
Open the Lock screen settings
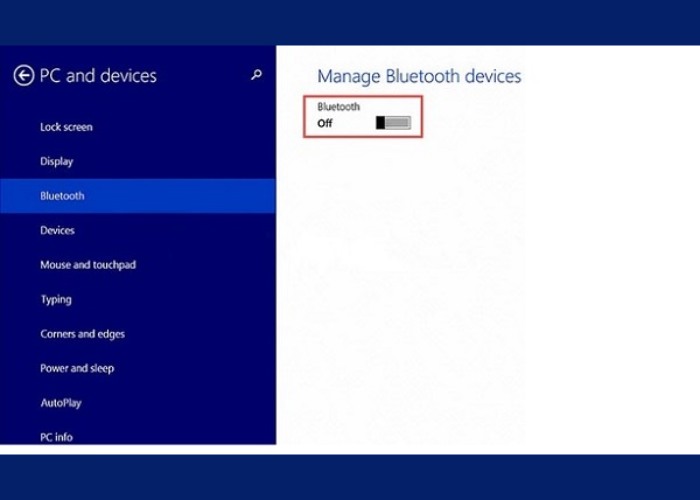pos(66,127)
